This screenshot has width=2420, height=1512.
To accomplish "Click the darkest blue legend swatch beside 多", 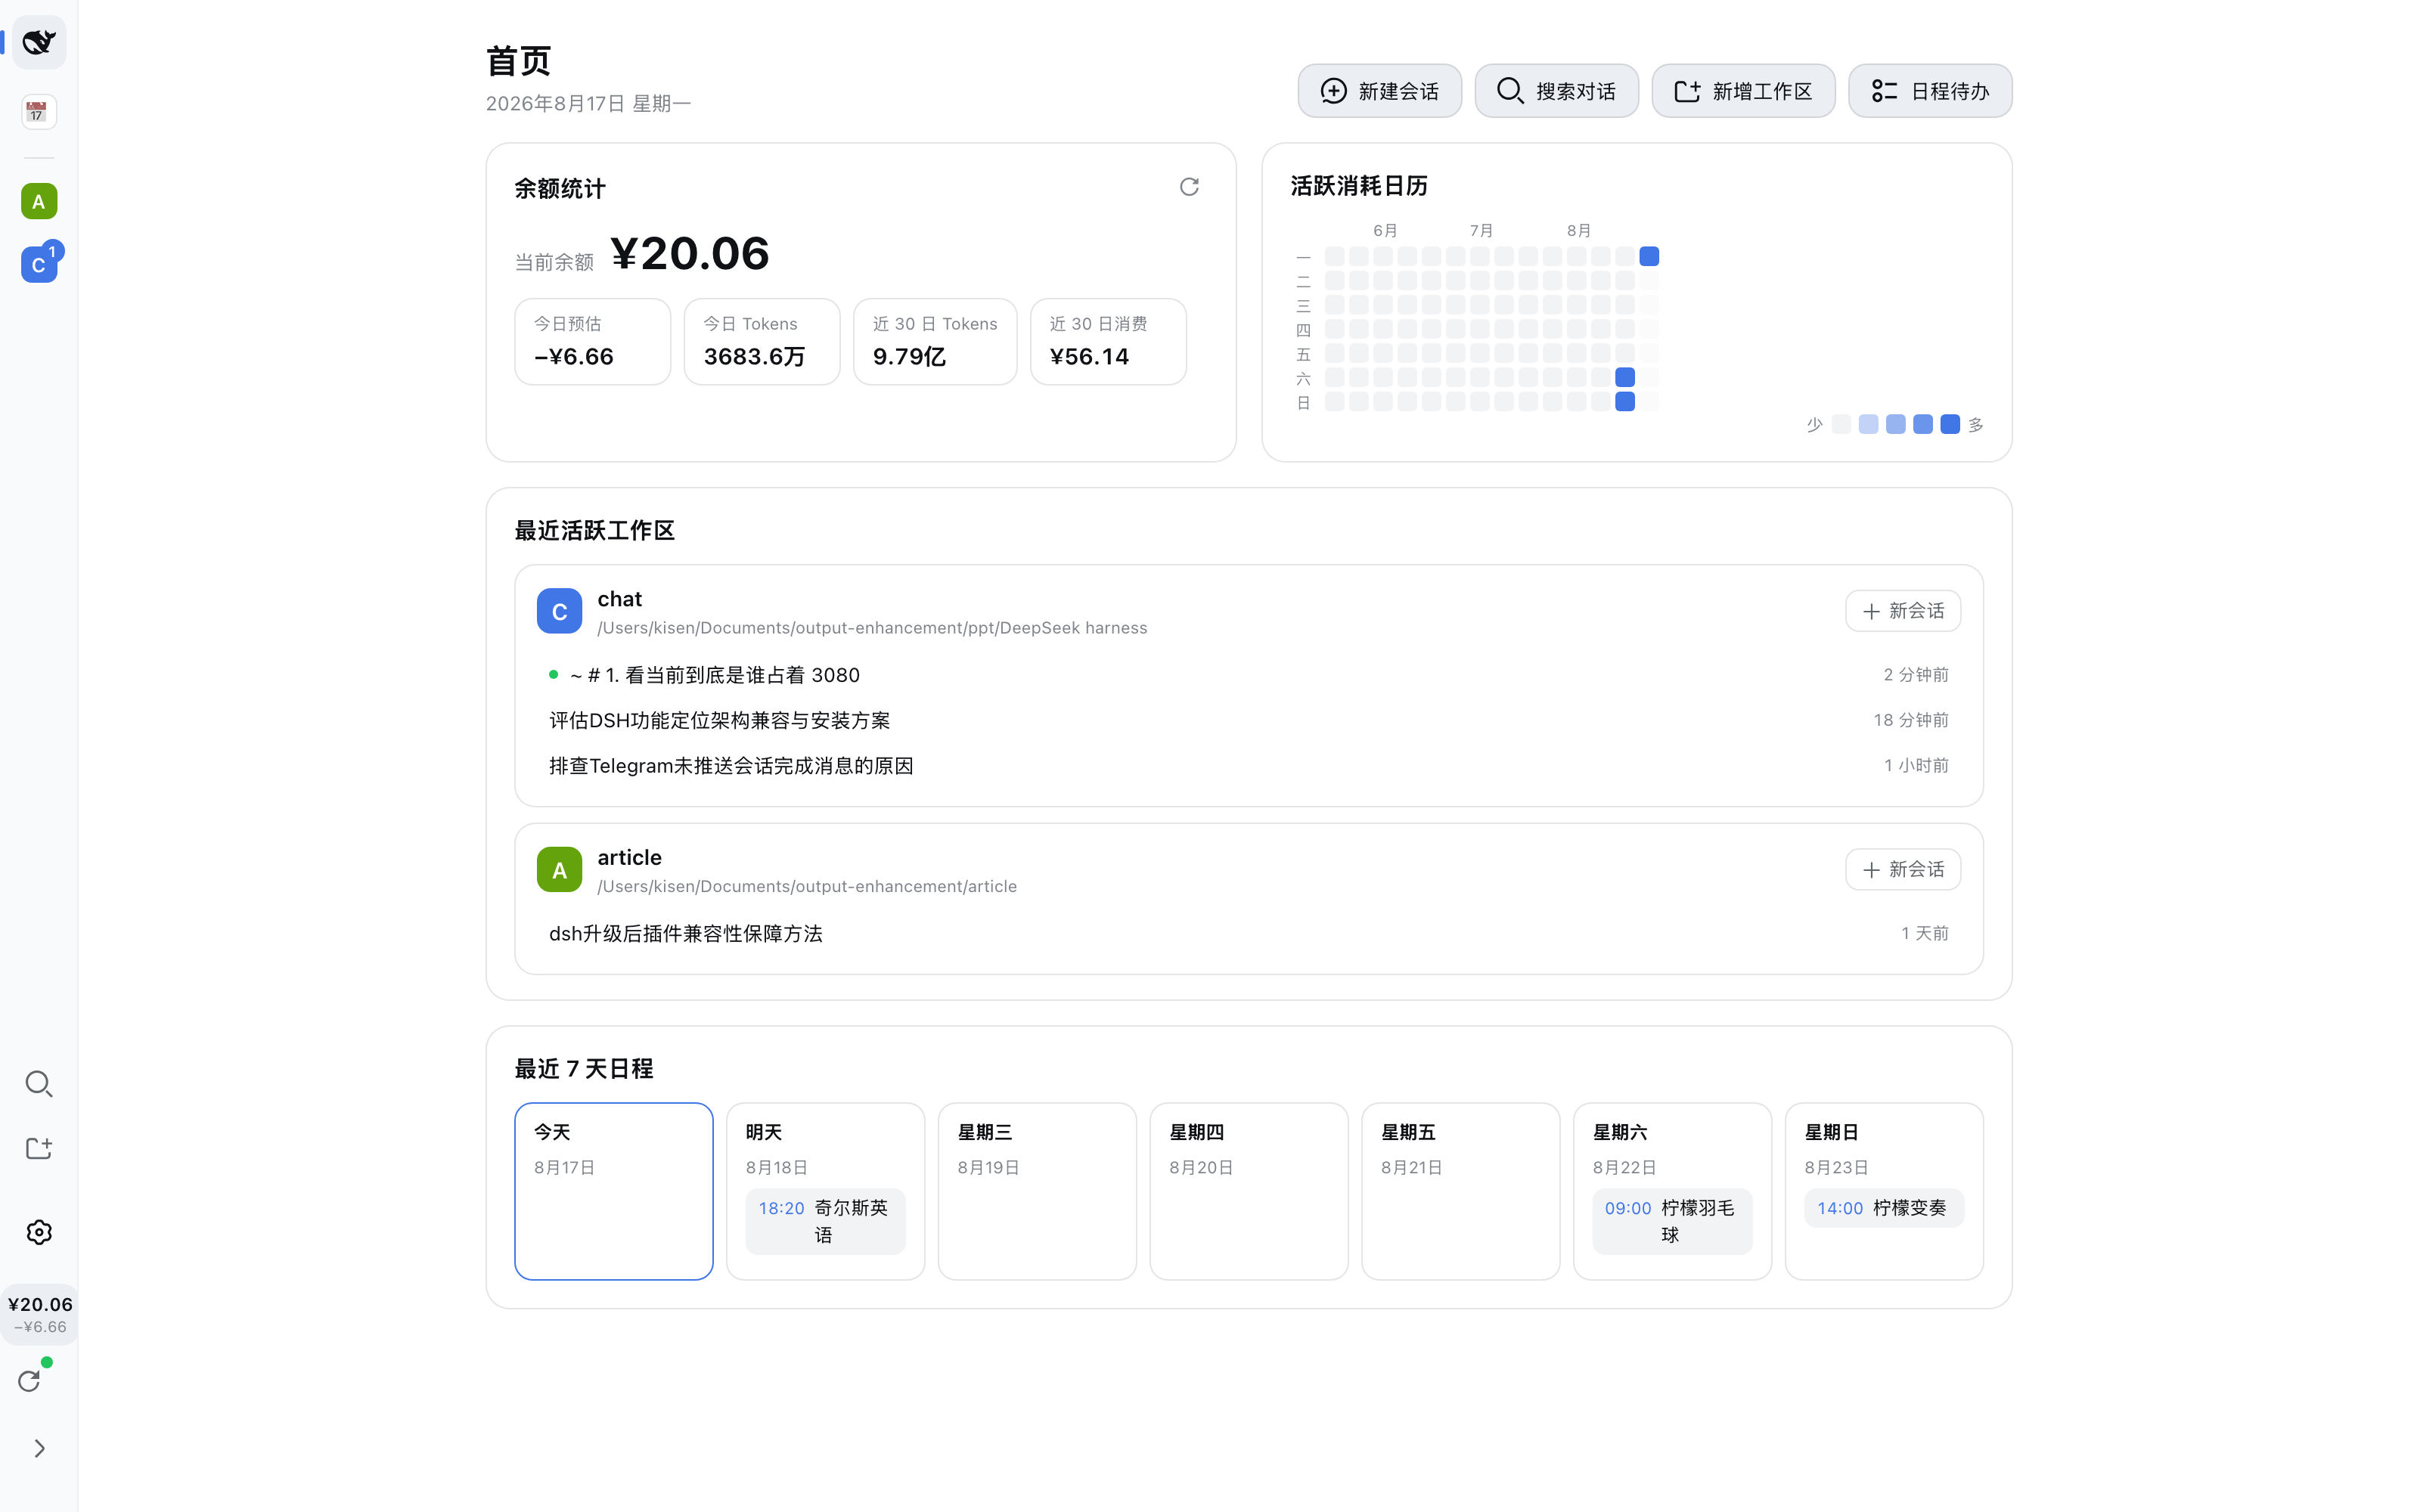I will coord(1950,424).
